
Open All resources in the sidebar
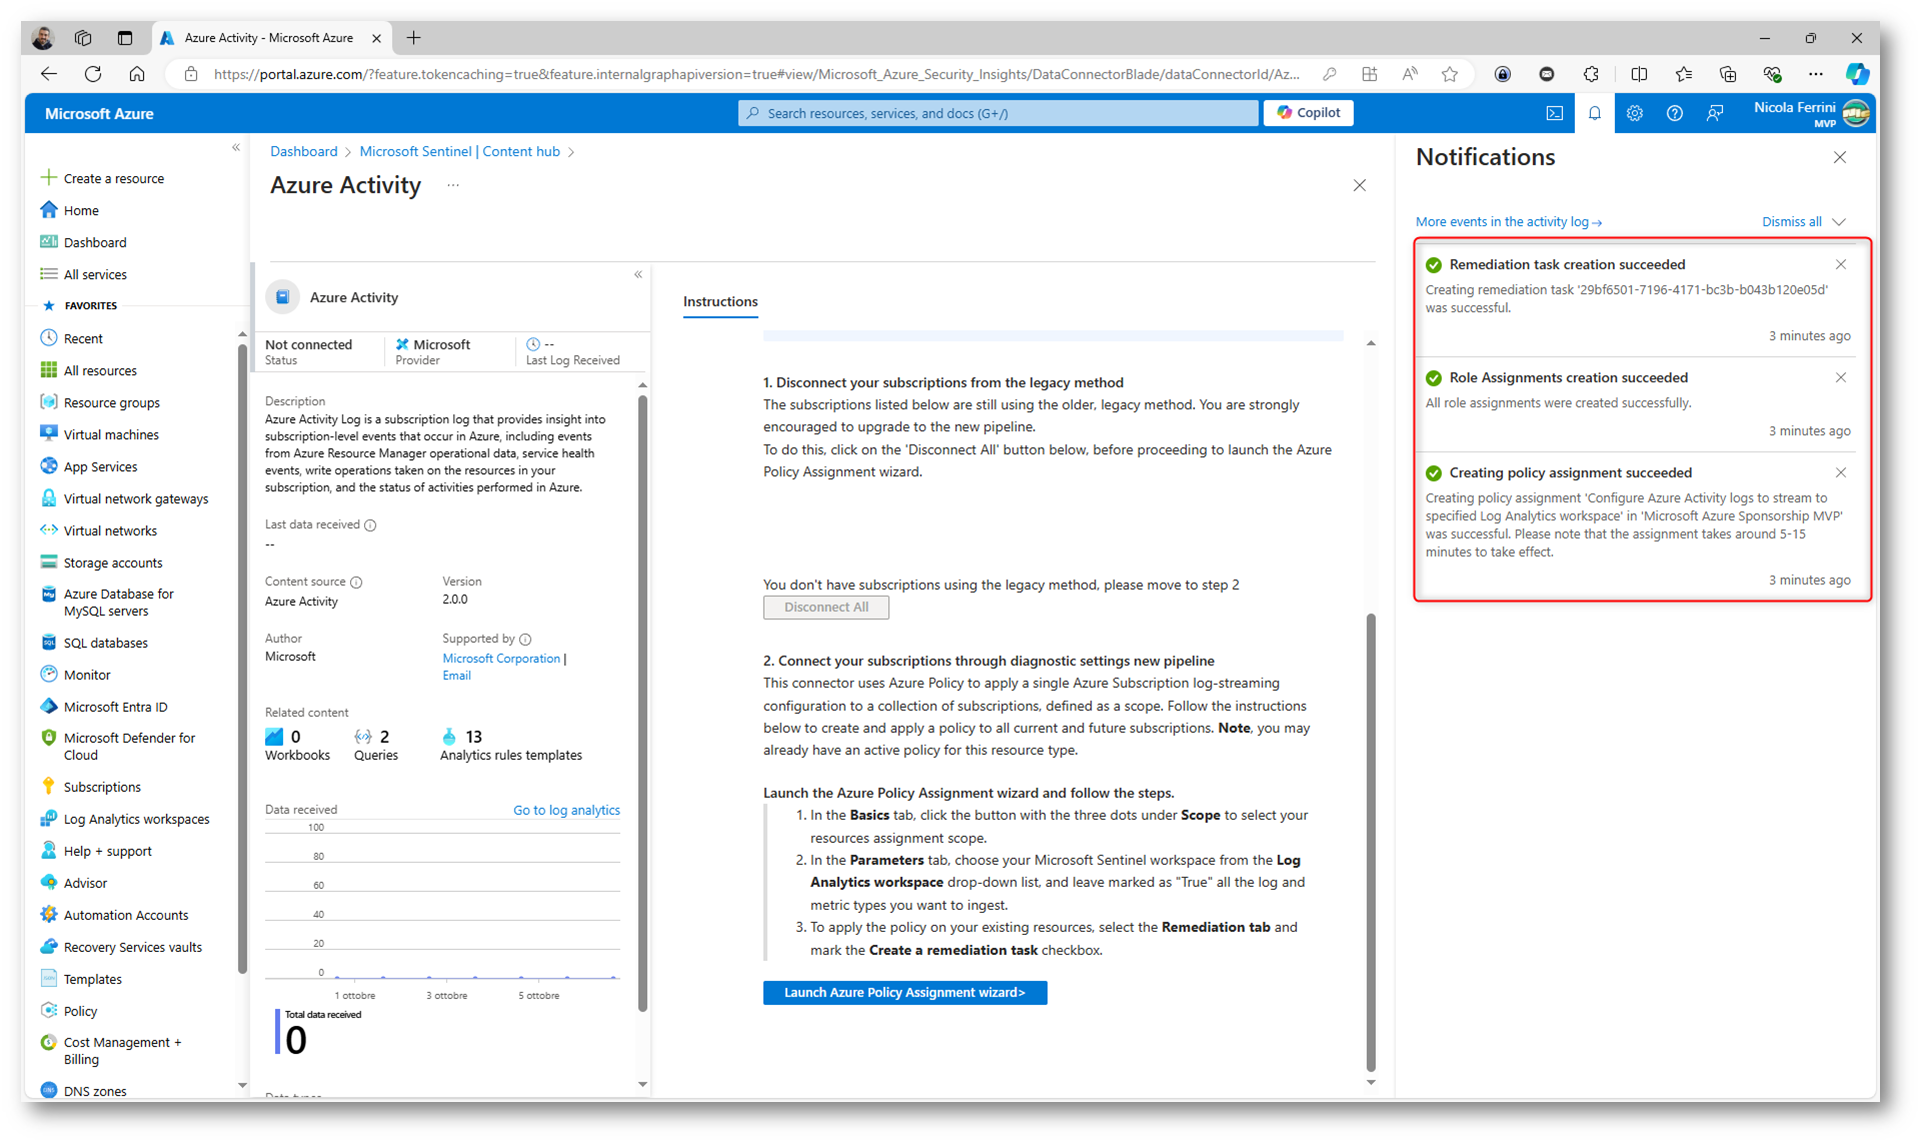tap(100, 371)
